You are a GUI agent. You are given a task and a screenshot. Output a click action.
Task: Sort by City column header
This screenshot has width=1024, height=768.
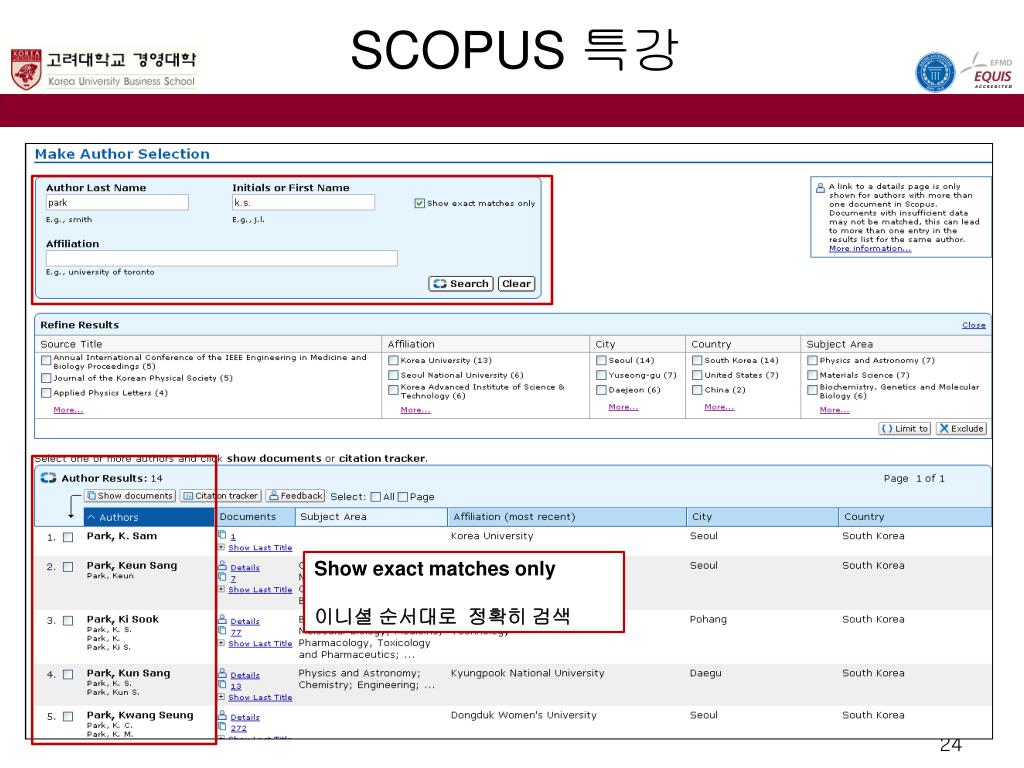[761, 517]
